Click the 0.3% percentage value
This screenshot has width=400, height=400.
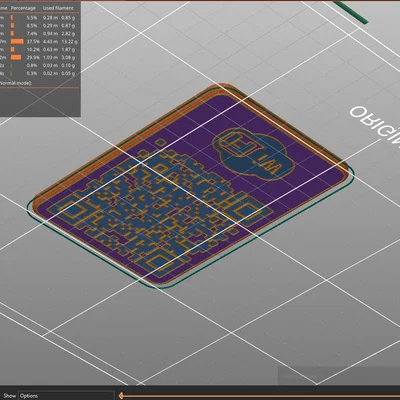pyautogui.click(x=32, y=73)
